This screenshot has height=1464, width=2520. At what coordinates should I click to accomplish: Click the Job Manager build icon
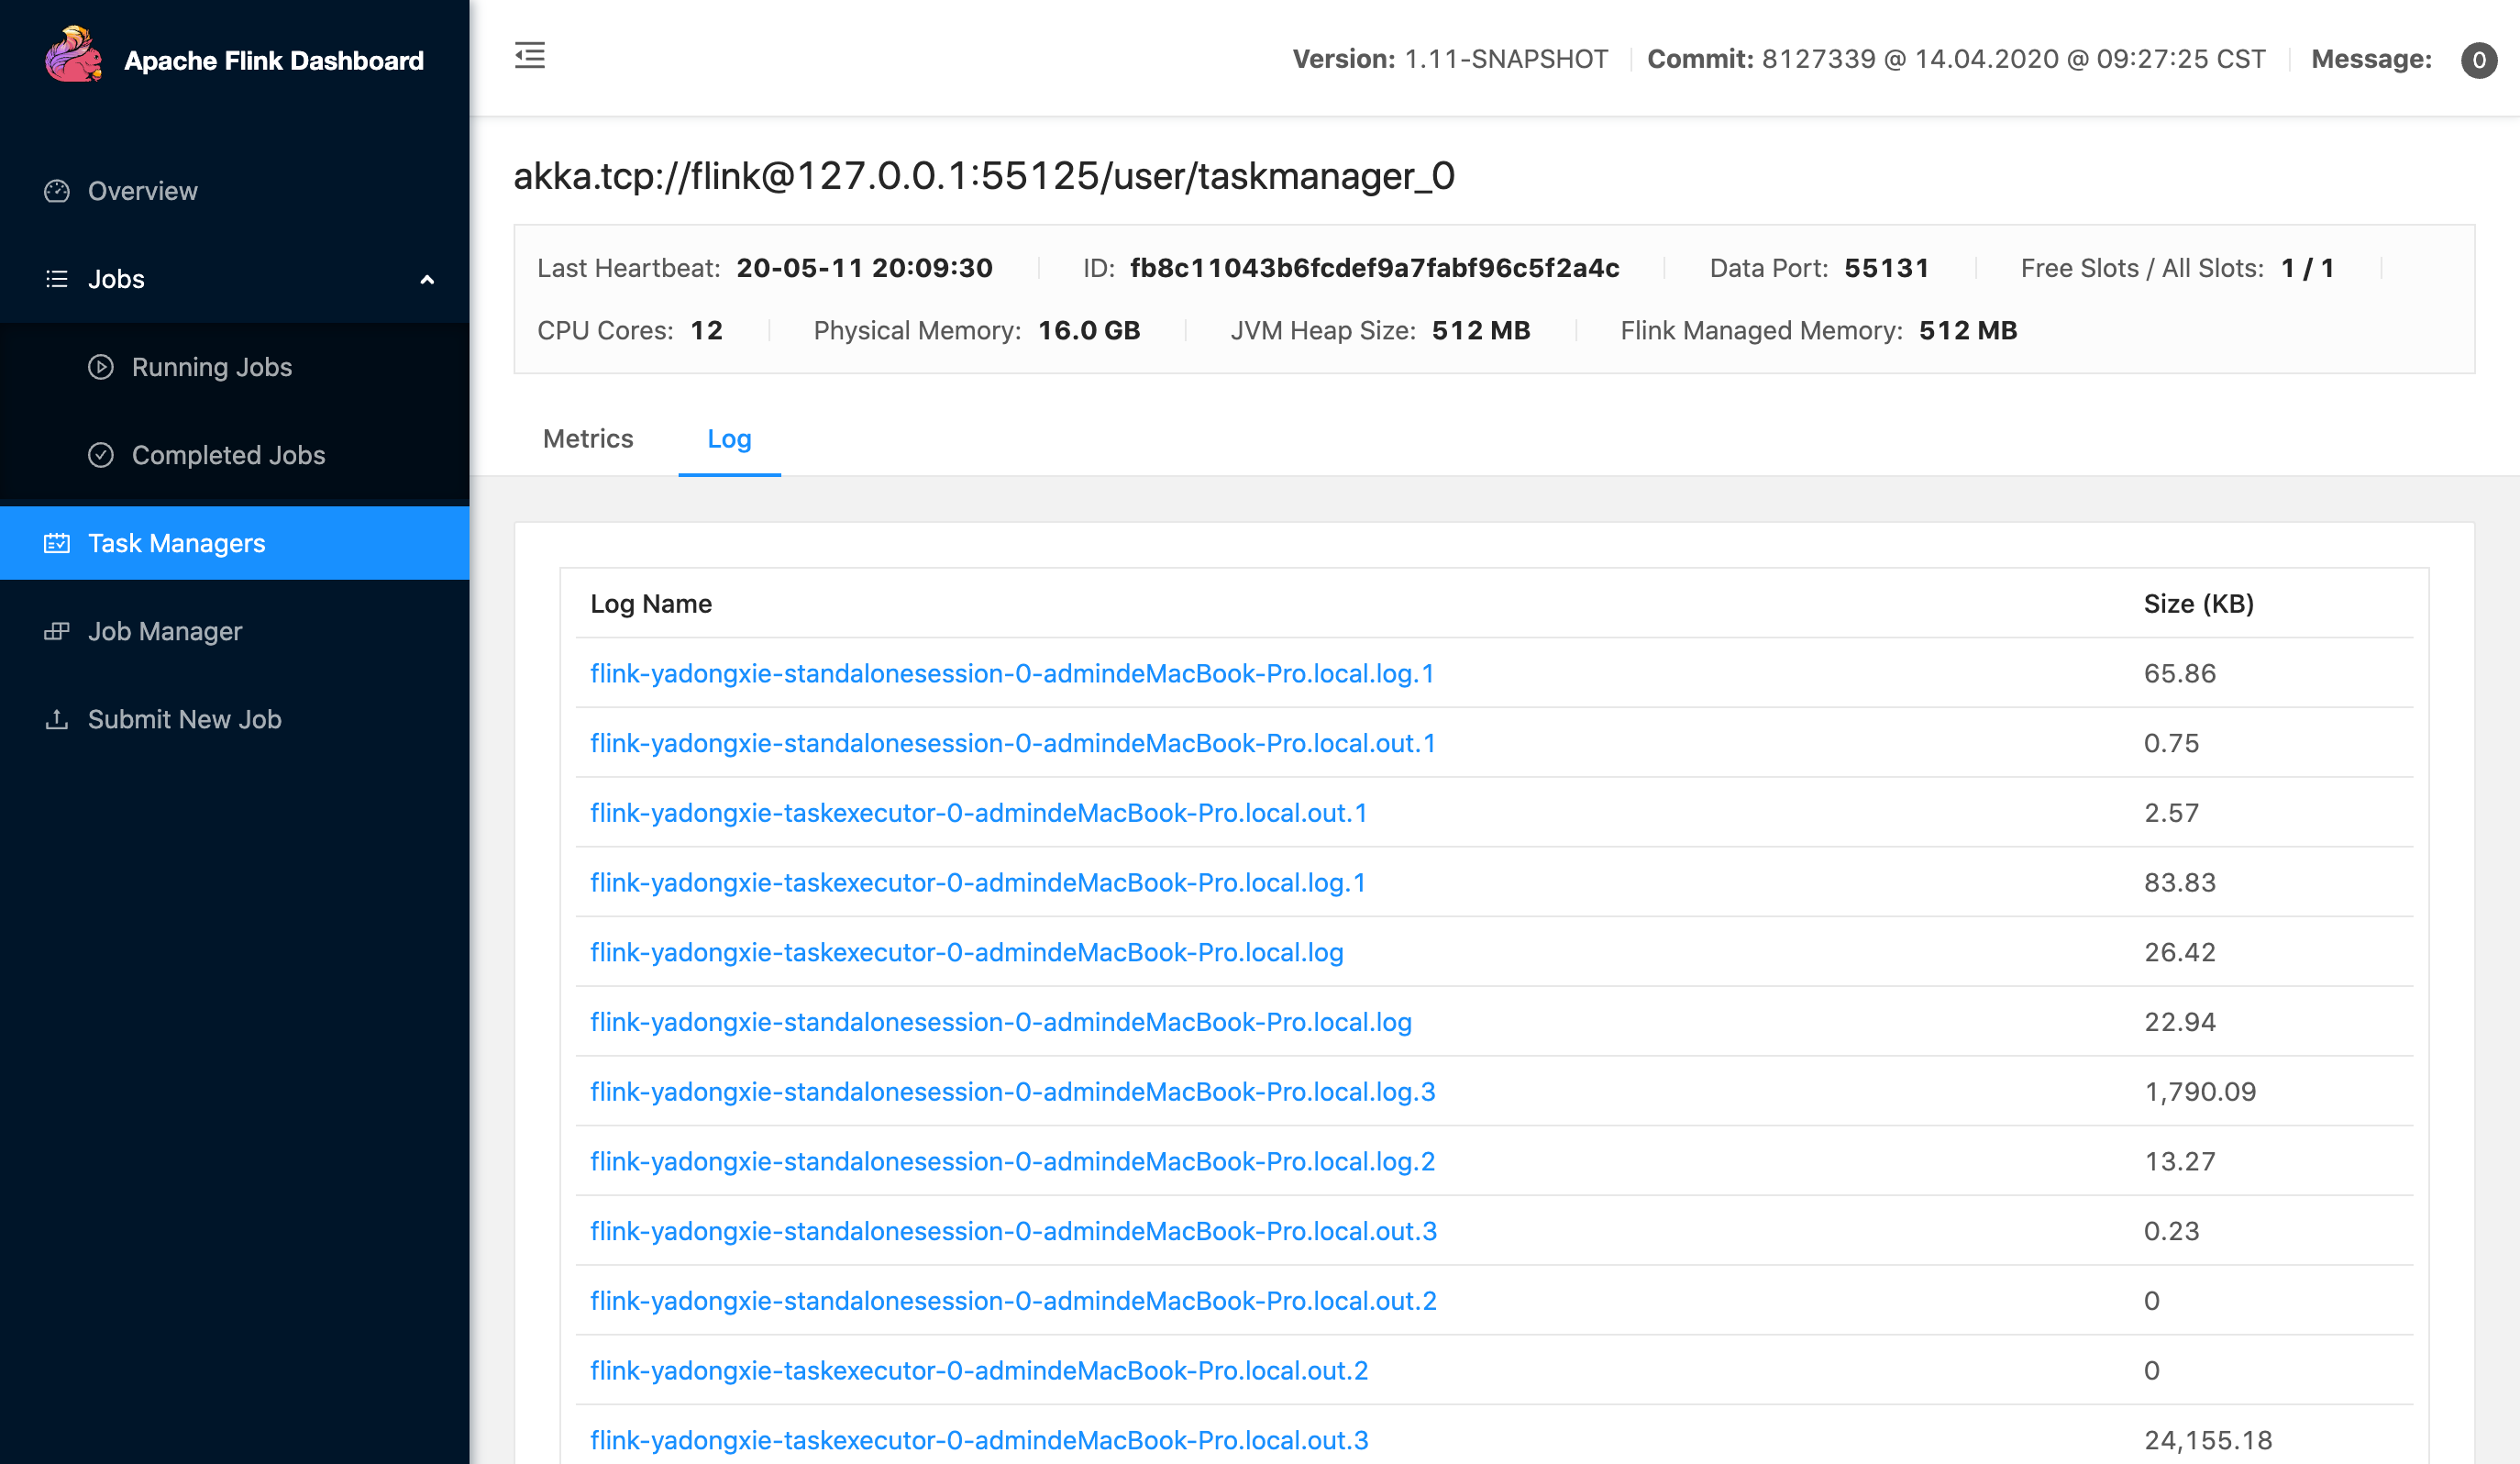pyautogui.click(x=57, y=631)
